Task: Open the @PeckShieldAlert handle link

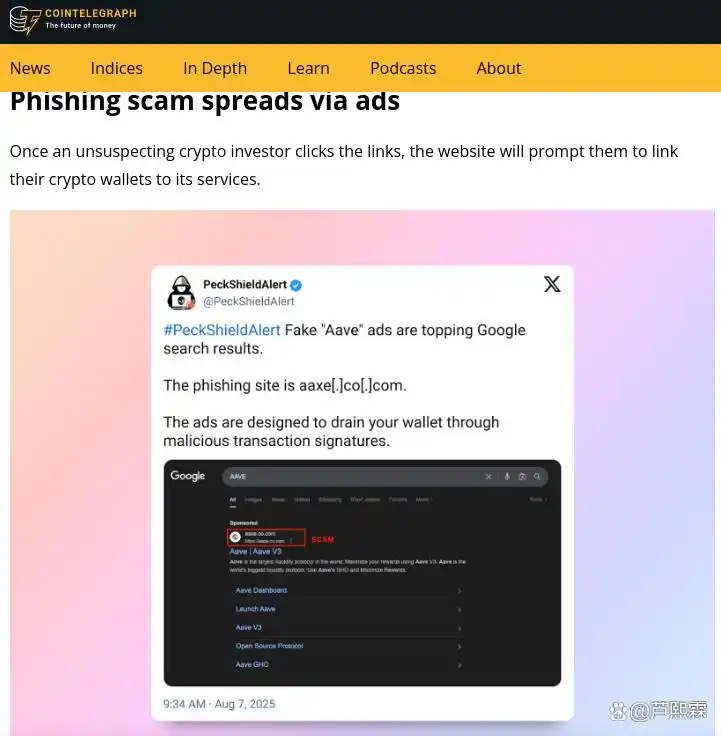Action: tap(249, 301)
